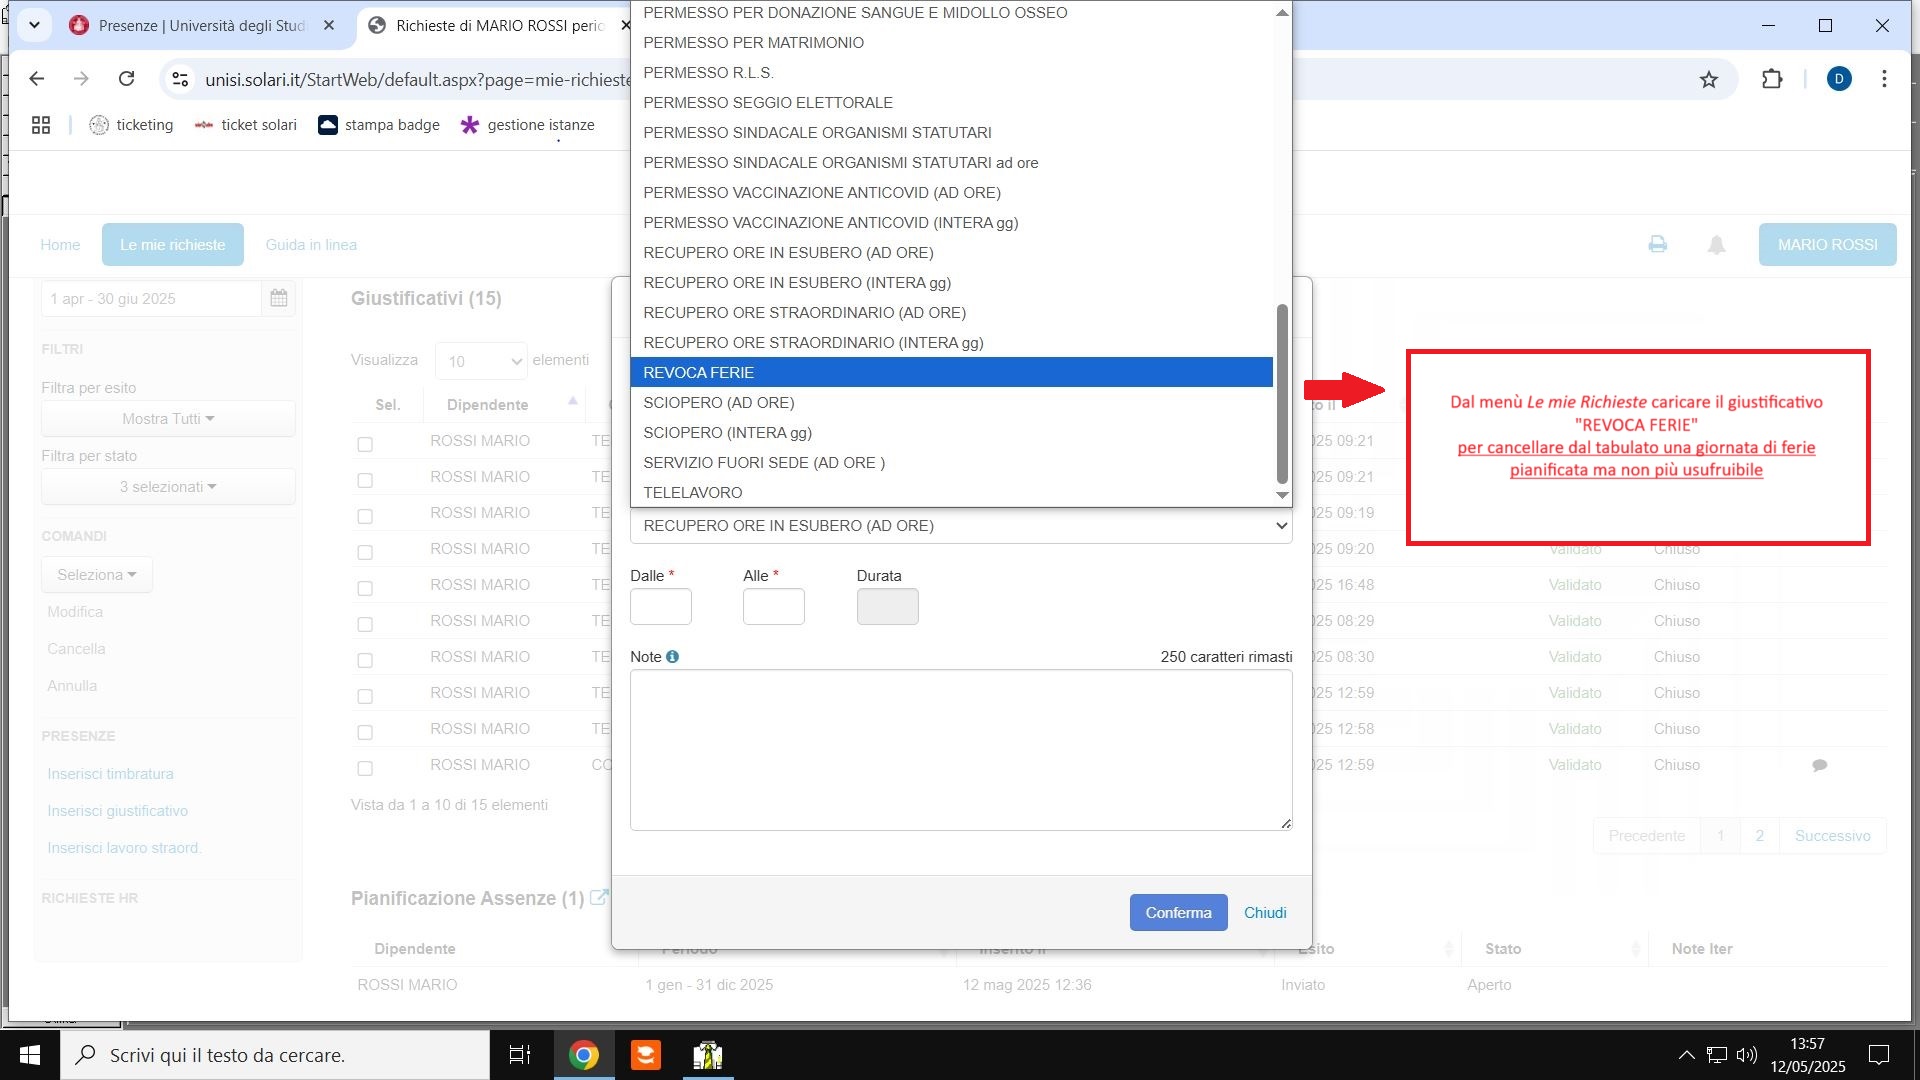Click the Conferma button

click(x=1178, y=912)
